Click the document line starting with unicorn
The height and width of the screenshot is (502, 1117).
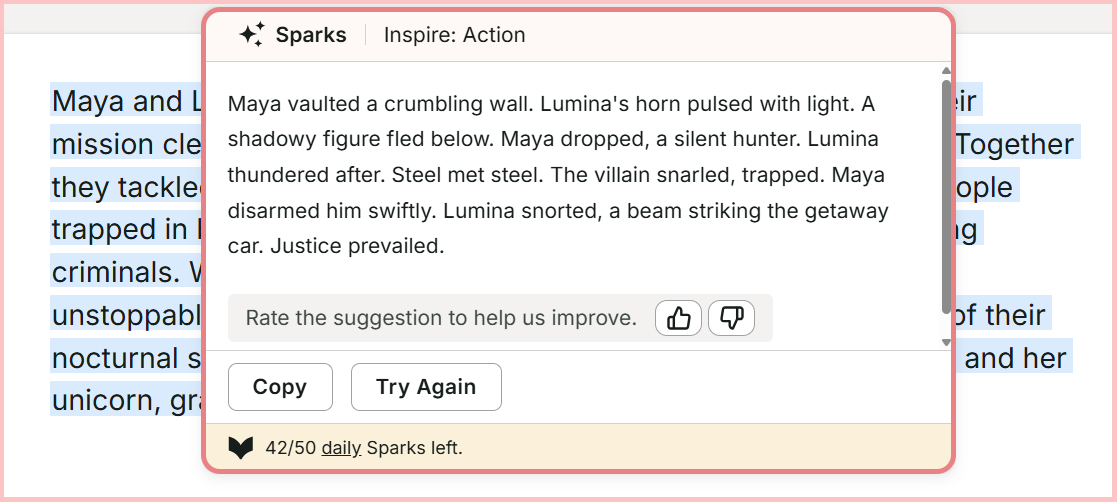point(127,401)
